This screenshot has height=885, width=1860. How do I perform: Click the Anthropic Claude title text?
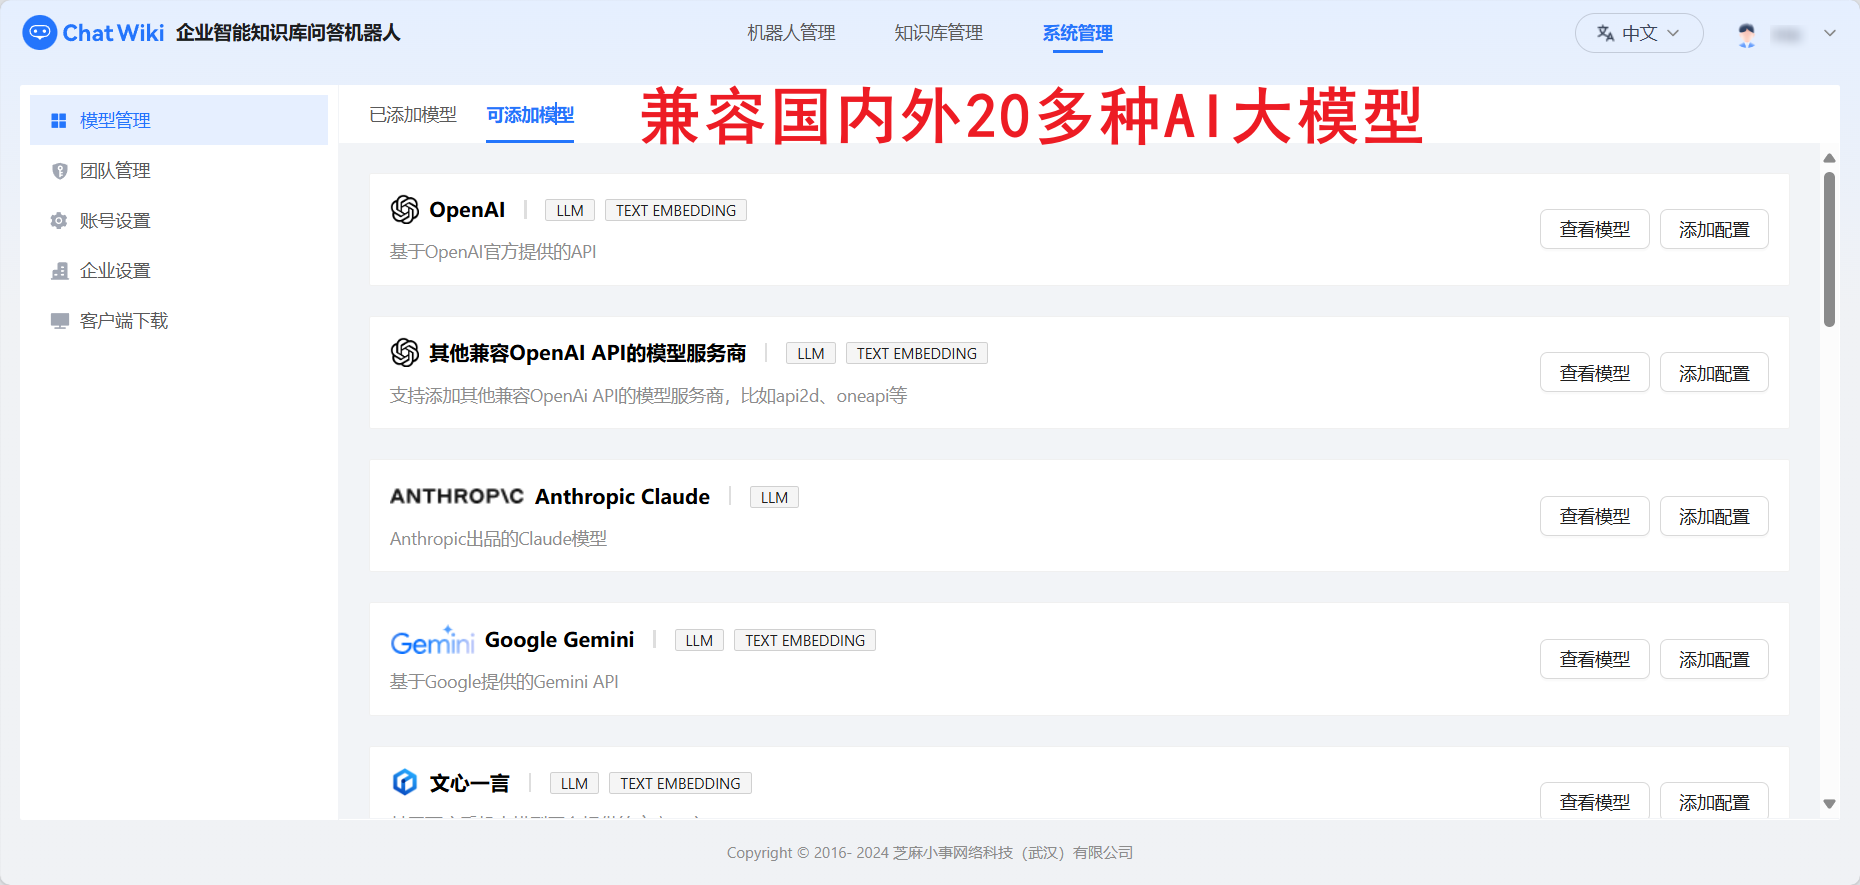(x=622, y=497)
